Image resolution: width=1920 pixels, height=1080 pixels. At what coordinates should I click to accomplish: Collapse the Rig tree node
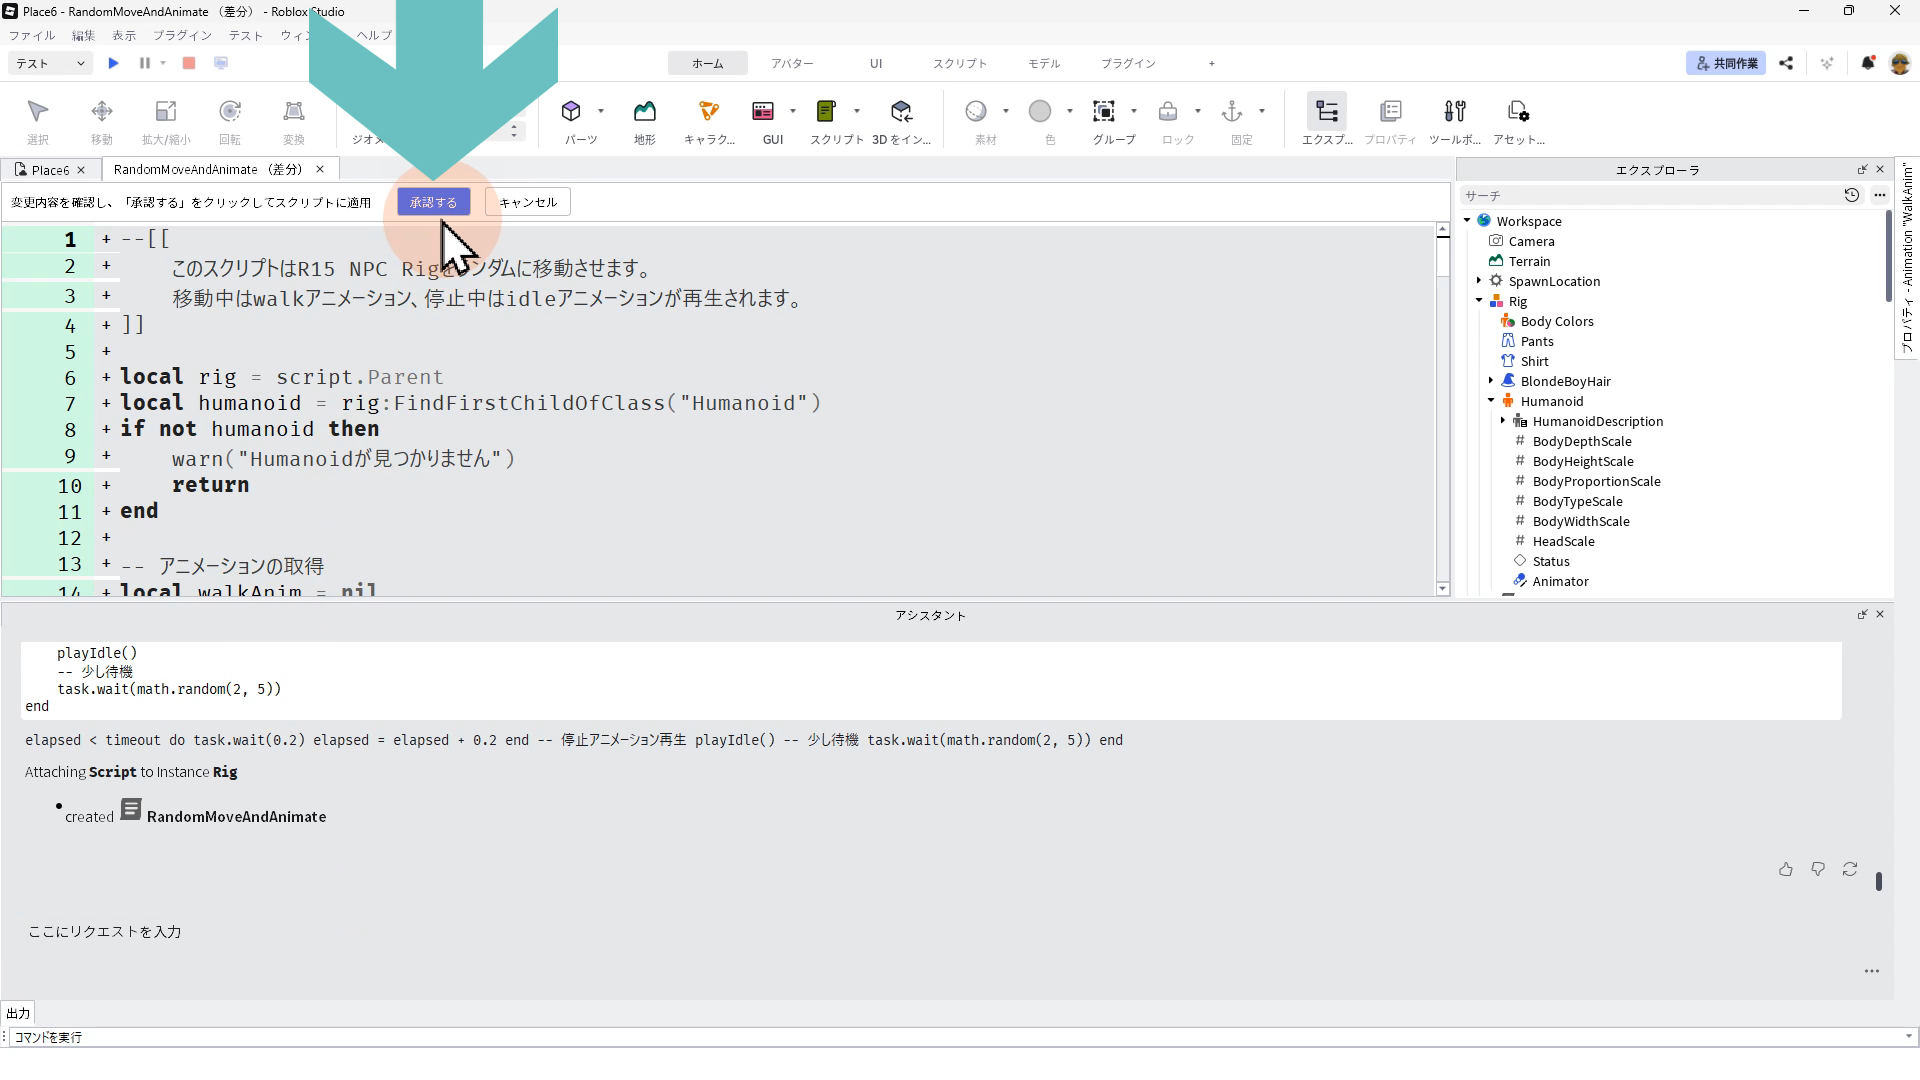[x=1479, y=301]
